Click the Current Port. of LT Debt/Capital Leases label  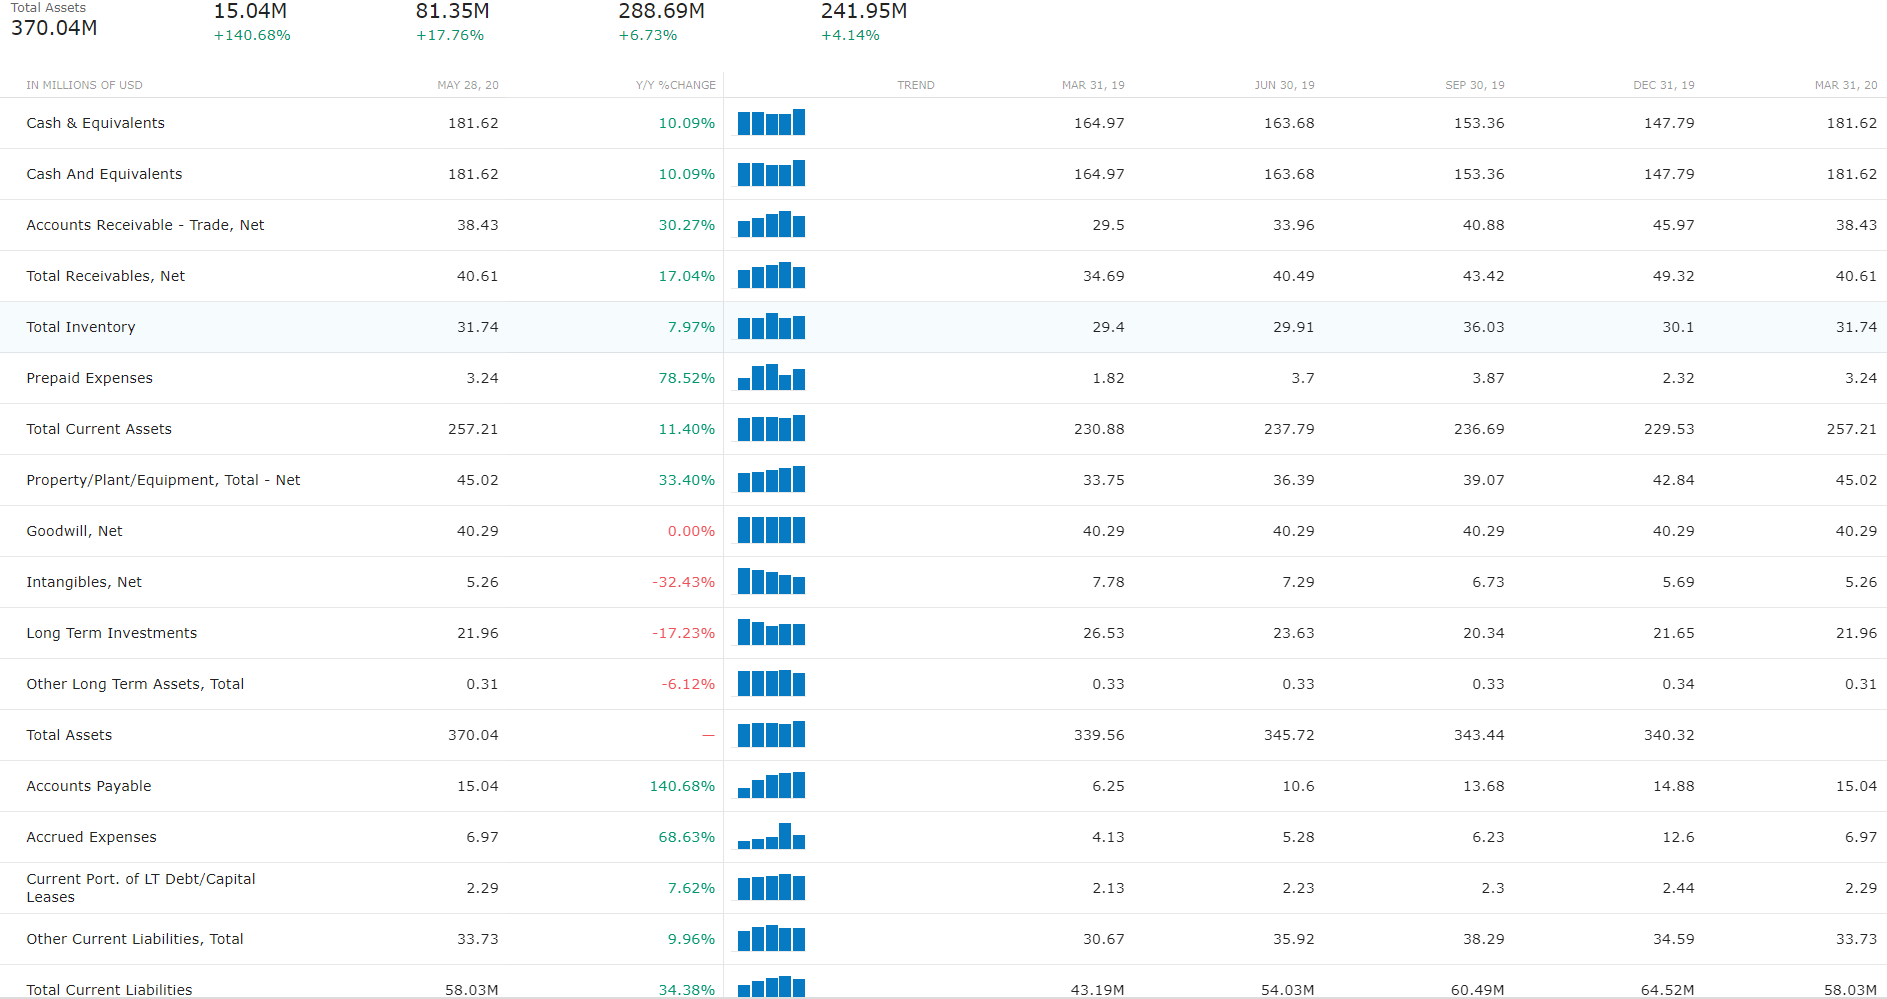pos(141,888)
